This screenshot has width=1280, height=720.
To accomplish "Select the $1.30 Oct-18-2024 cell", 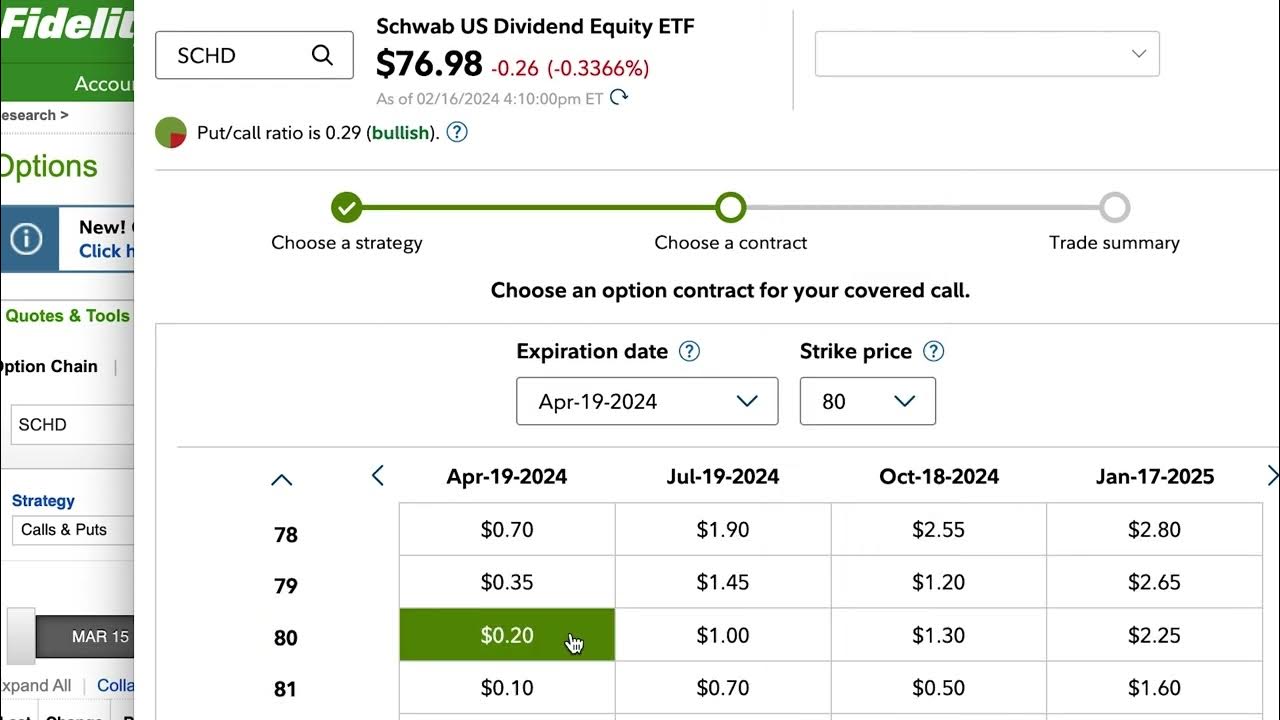I will [x=939, y=635].
